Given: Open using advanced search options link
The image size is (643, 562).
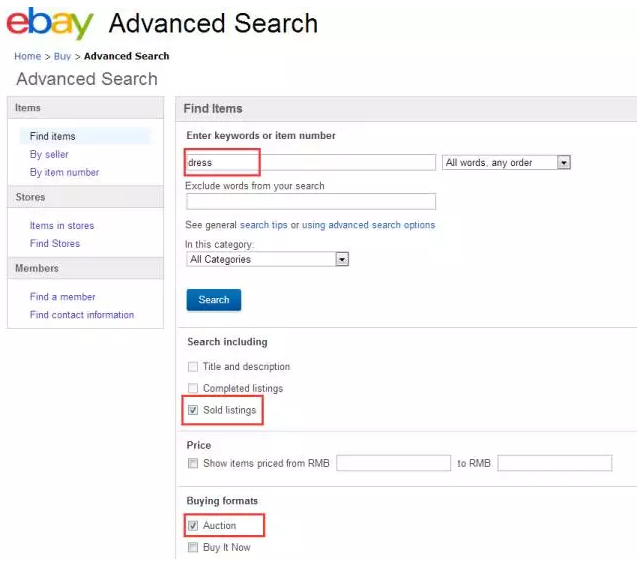Looking at the screenshot, I should click(x=368, y=225).
